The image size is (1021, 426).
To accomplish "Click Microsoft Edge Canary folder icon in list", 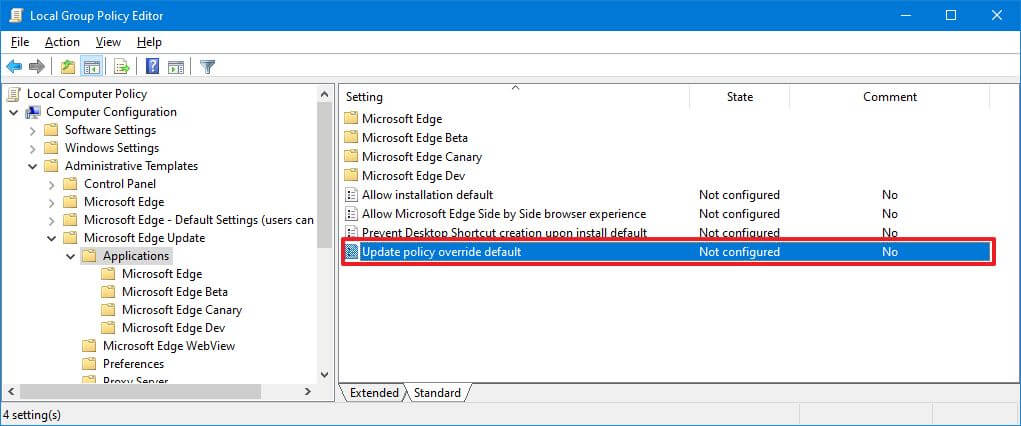I will (x=352, y=156).
